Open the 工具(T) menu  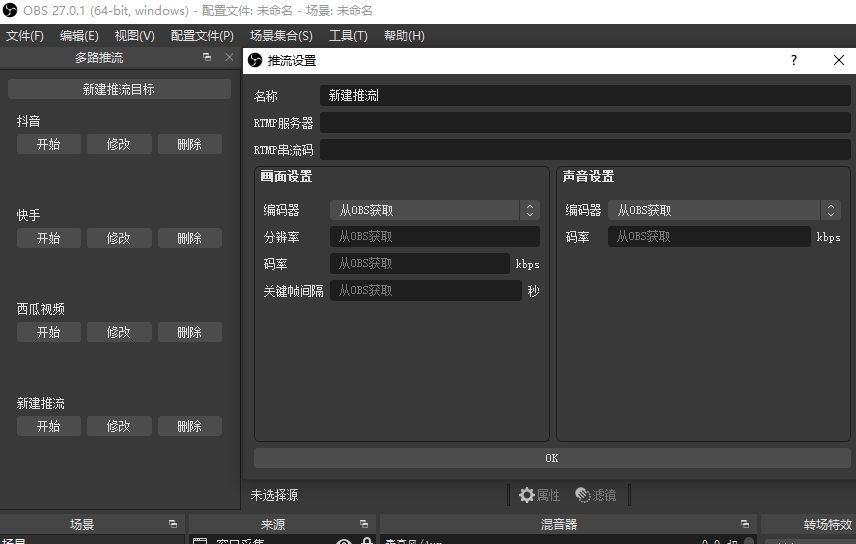click(348, 36)
